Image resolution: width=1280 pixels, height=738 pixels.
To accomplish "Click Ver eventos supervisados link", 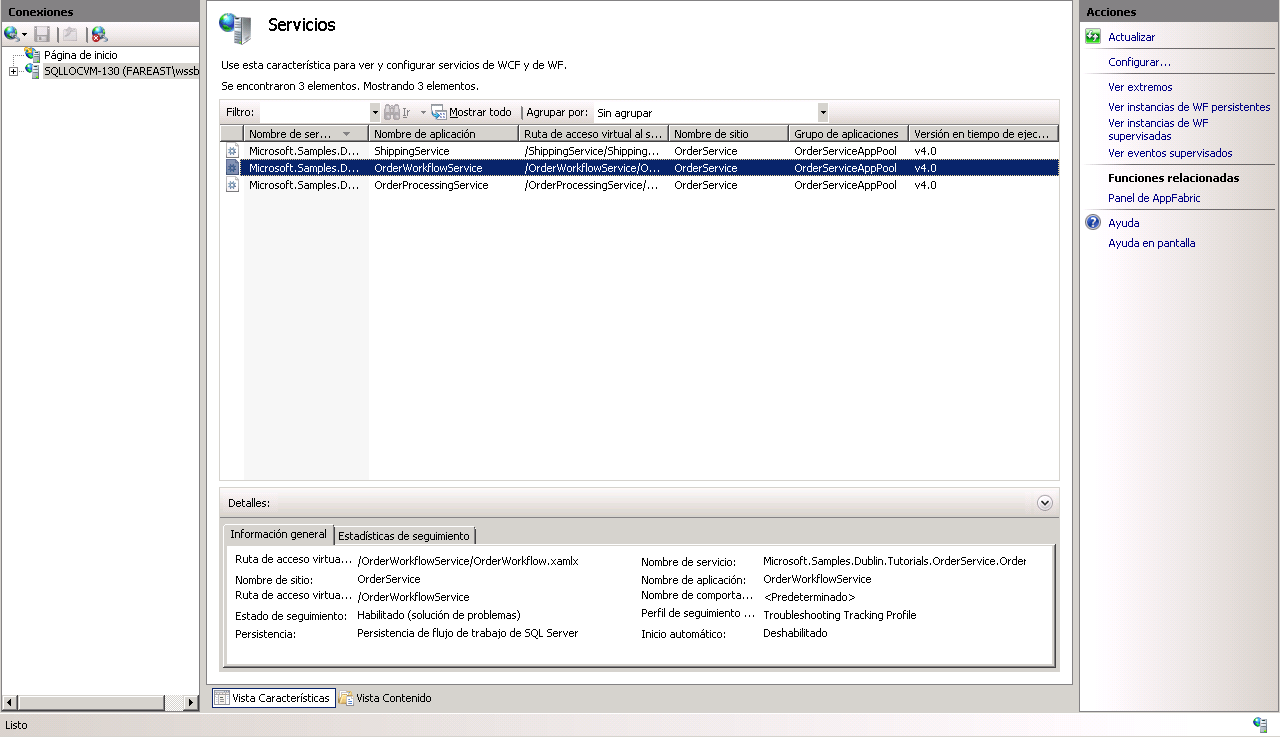I will click(x=1170, y=153).
